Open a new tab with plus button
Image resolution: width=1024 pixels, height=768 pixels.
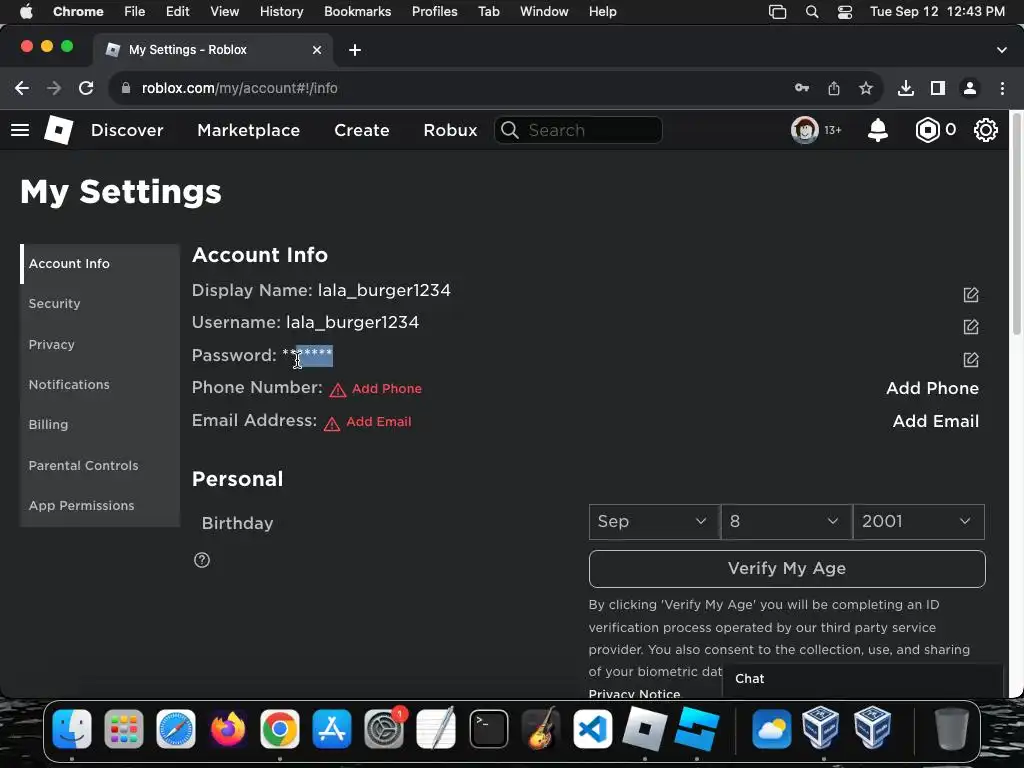pos(355,50)
